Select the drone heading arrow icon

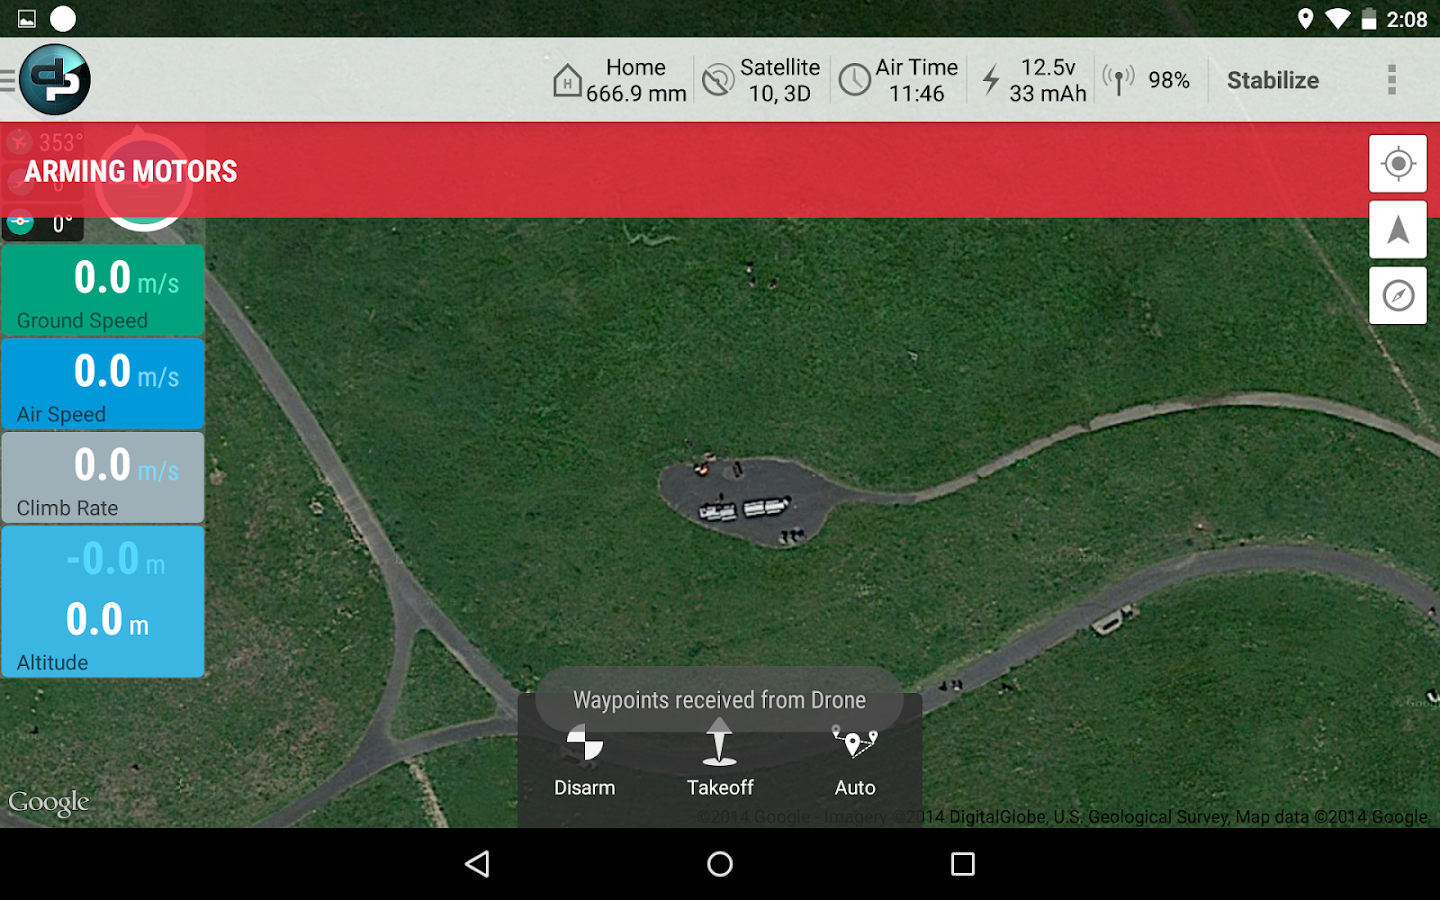(1397, 229)
